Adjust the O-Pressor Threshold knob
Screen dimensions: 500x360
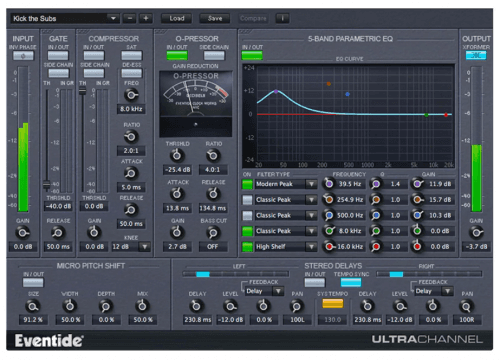point(177,155)
